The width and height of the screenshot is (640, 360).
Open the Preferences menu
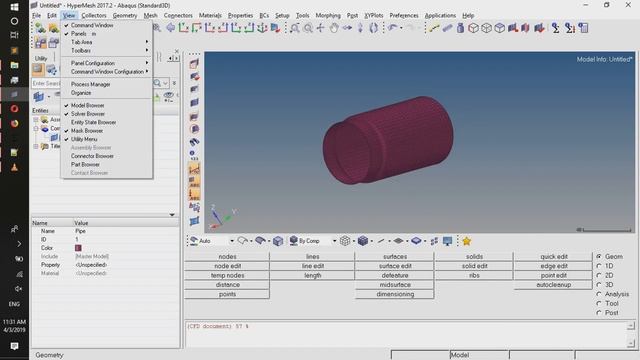click(404, 16)
